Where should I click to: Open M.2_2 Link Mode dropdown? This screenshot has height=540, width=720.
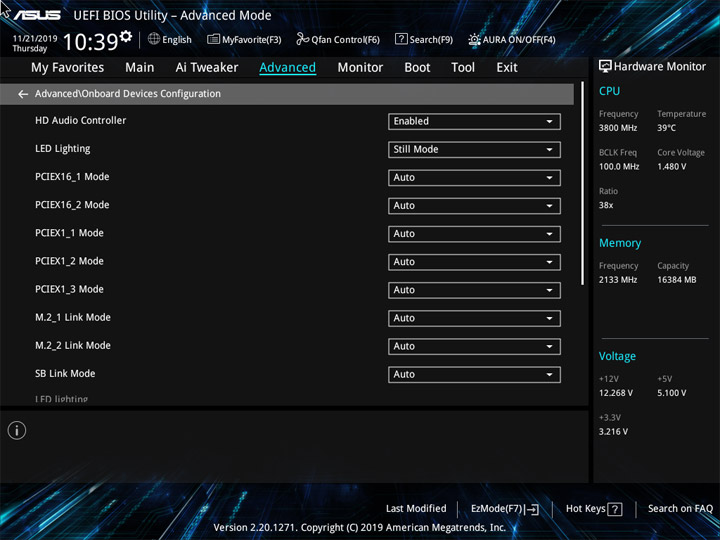pyautogui.click(x=474, y=347)
